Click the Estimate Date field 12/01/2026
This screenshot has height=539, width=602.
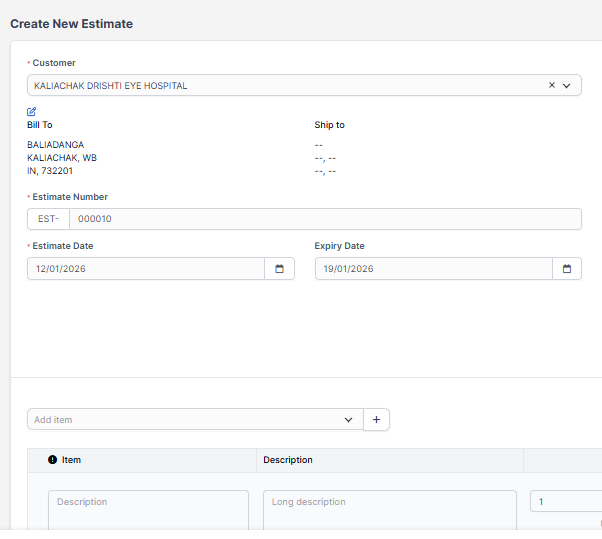[x=145, y=269]
